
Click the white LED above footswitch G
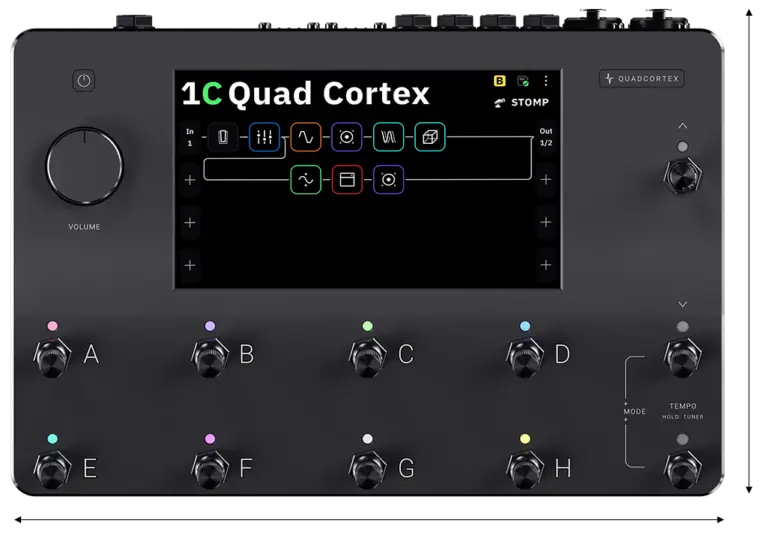pyautogui.click(x=368, y=439)
